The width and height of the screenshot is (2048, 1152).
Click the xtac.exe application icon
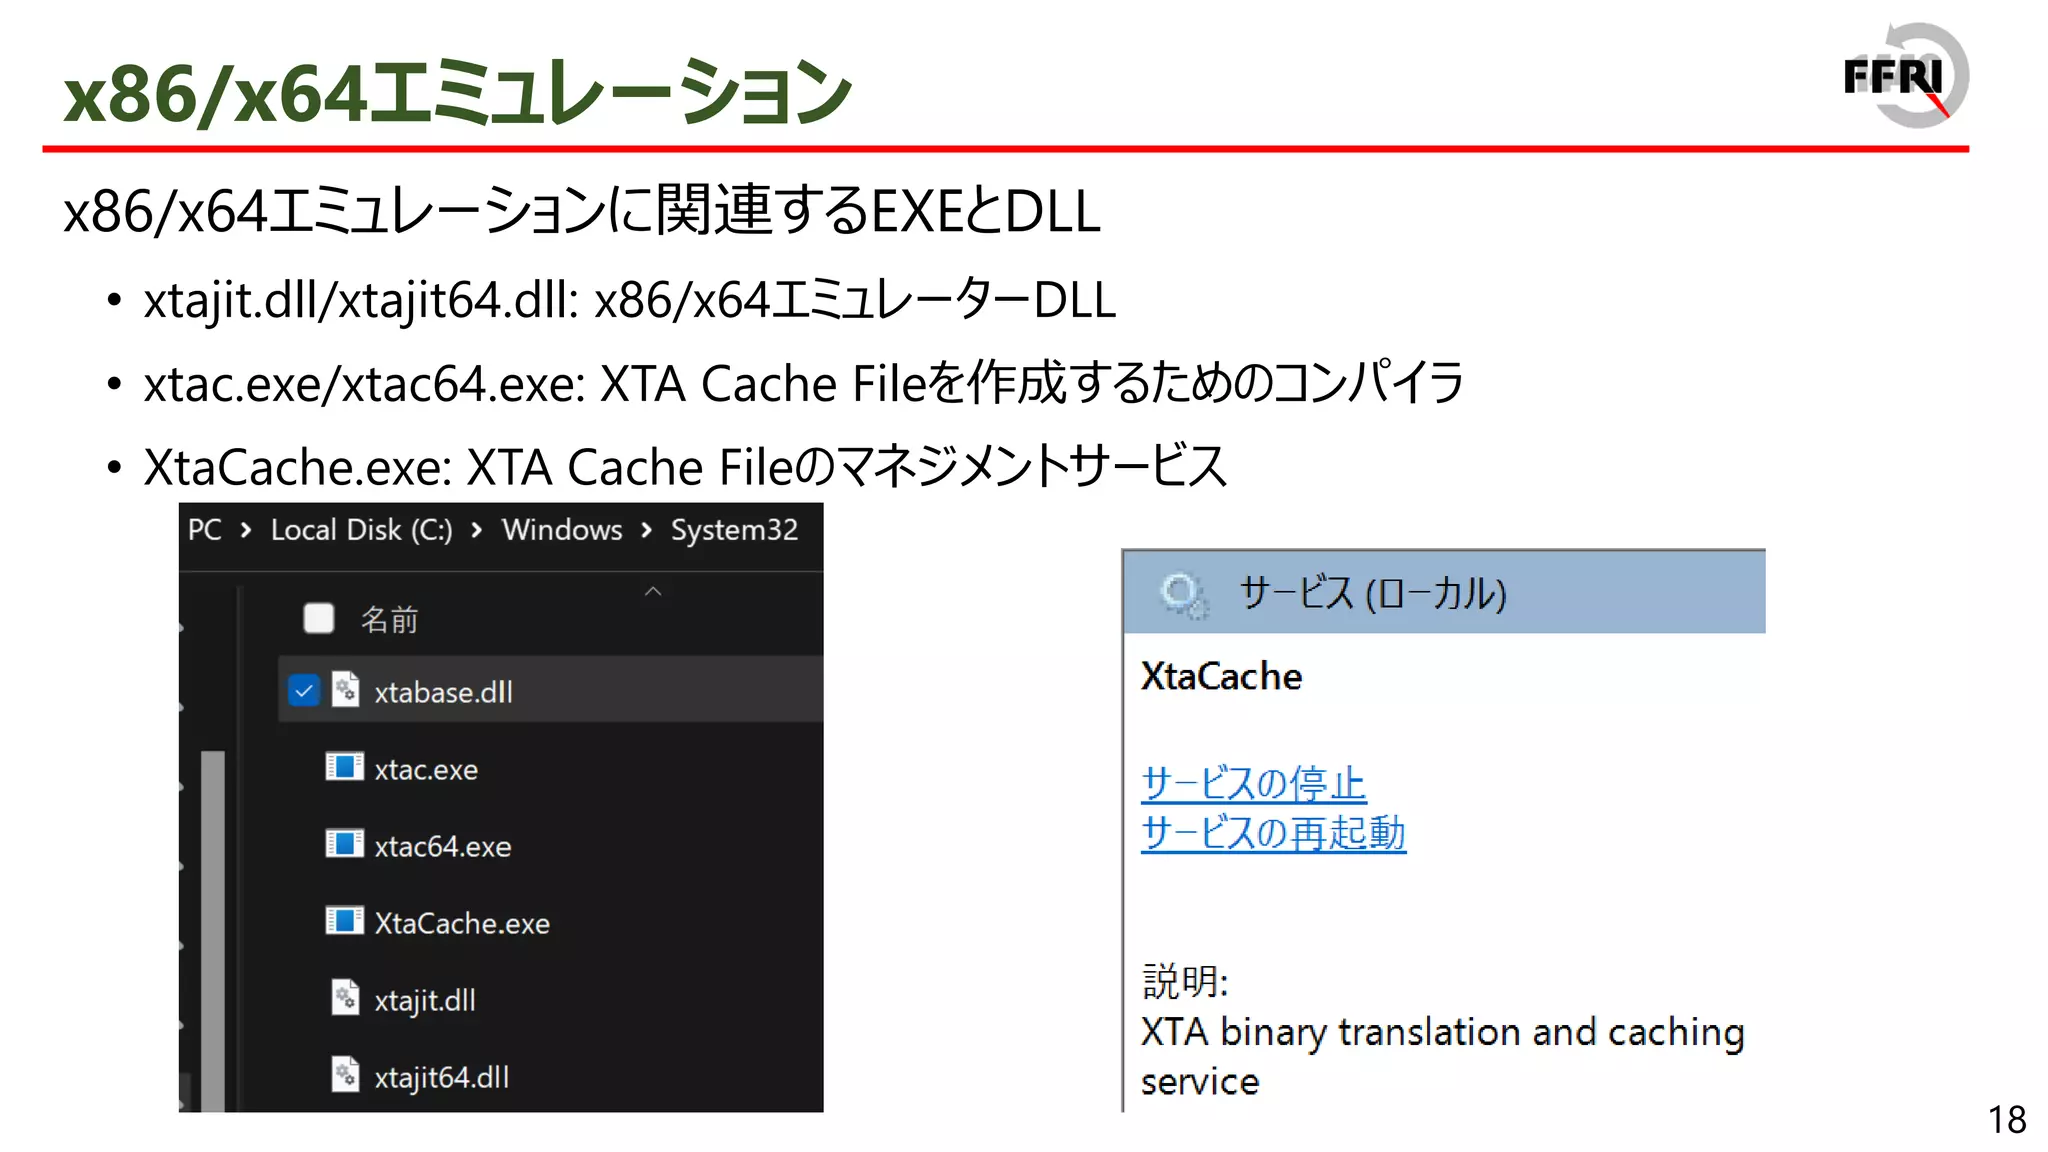344,767
